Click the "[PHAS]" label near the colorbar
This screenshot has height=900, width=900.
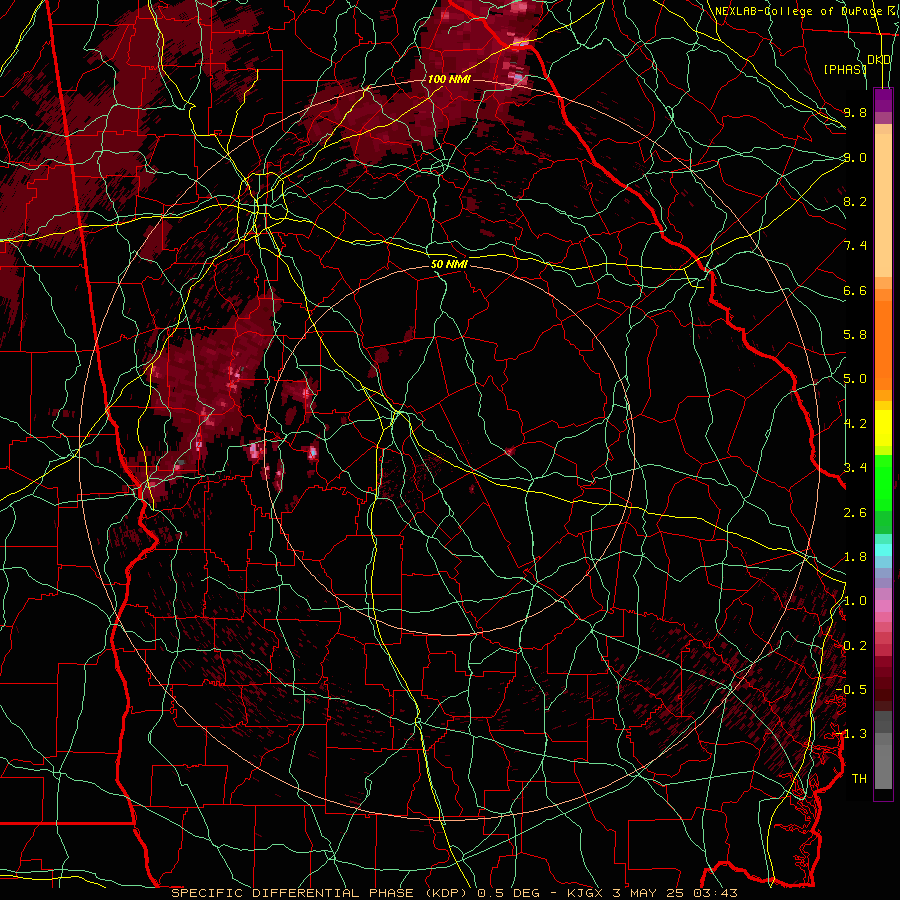pyautogui.click(x=844, y=69)
